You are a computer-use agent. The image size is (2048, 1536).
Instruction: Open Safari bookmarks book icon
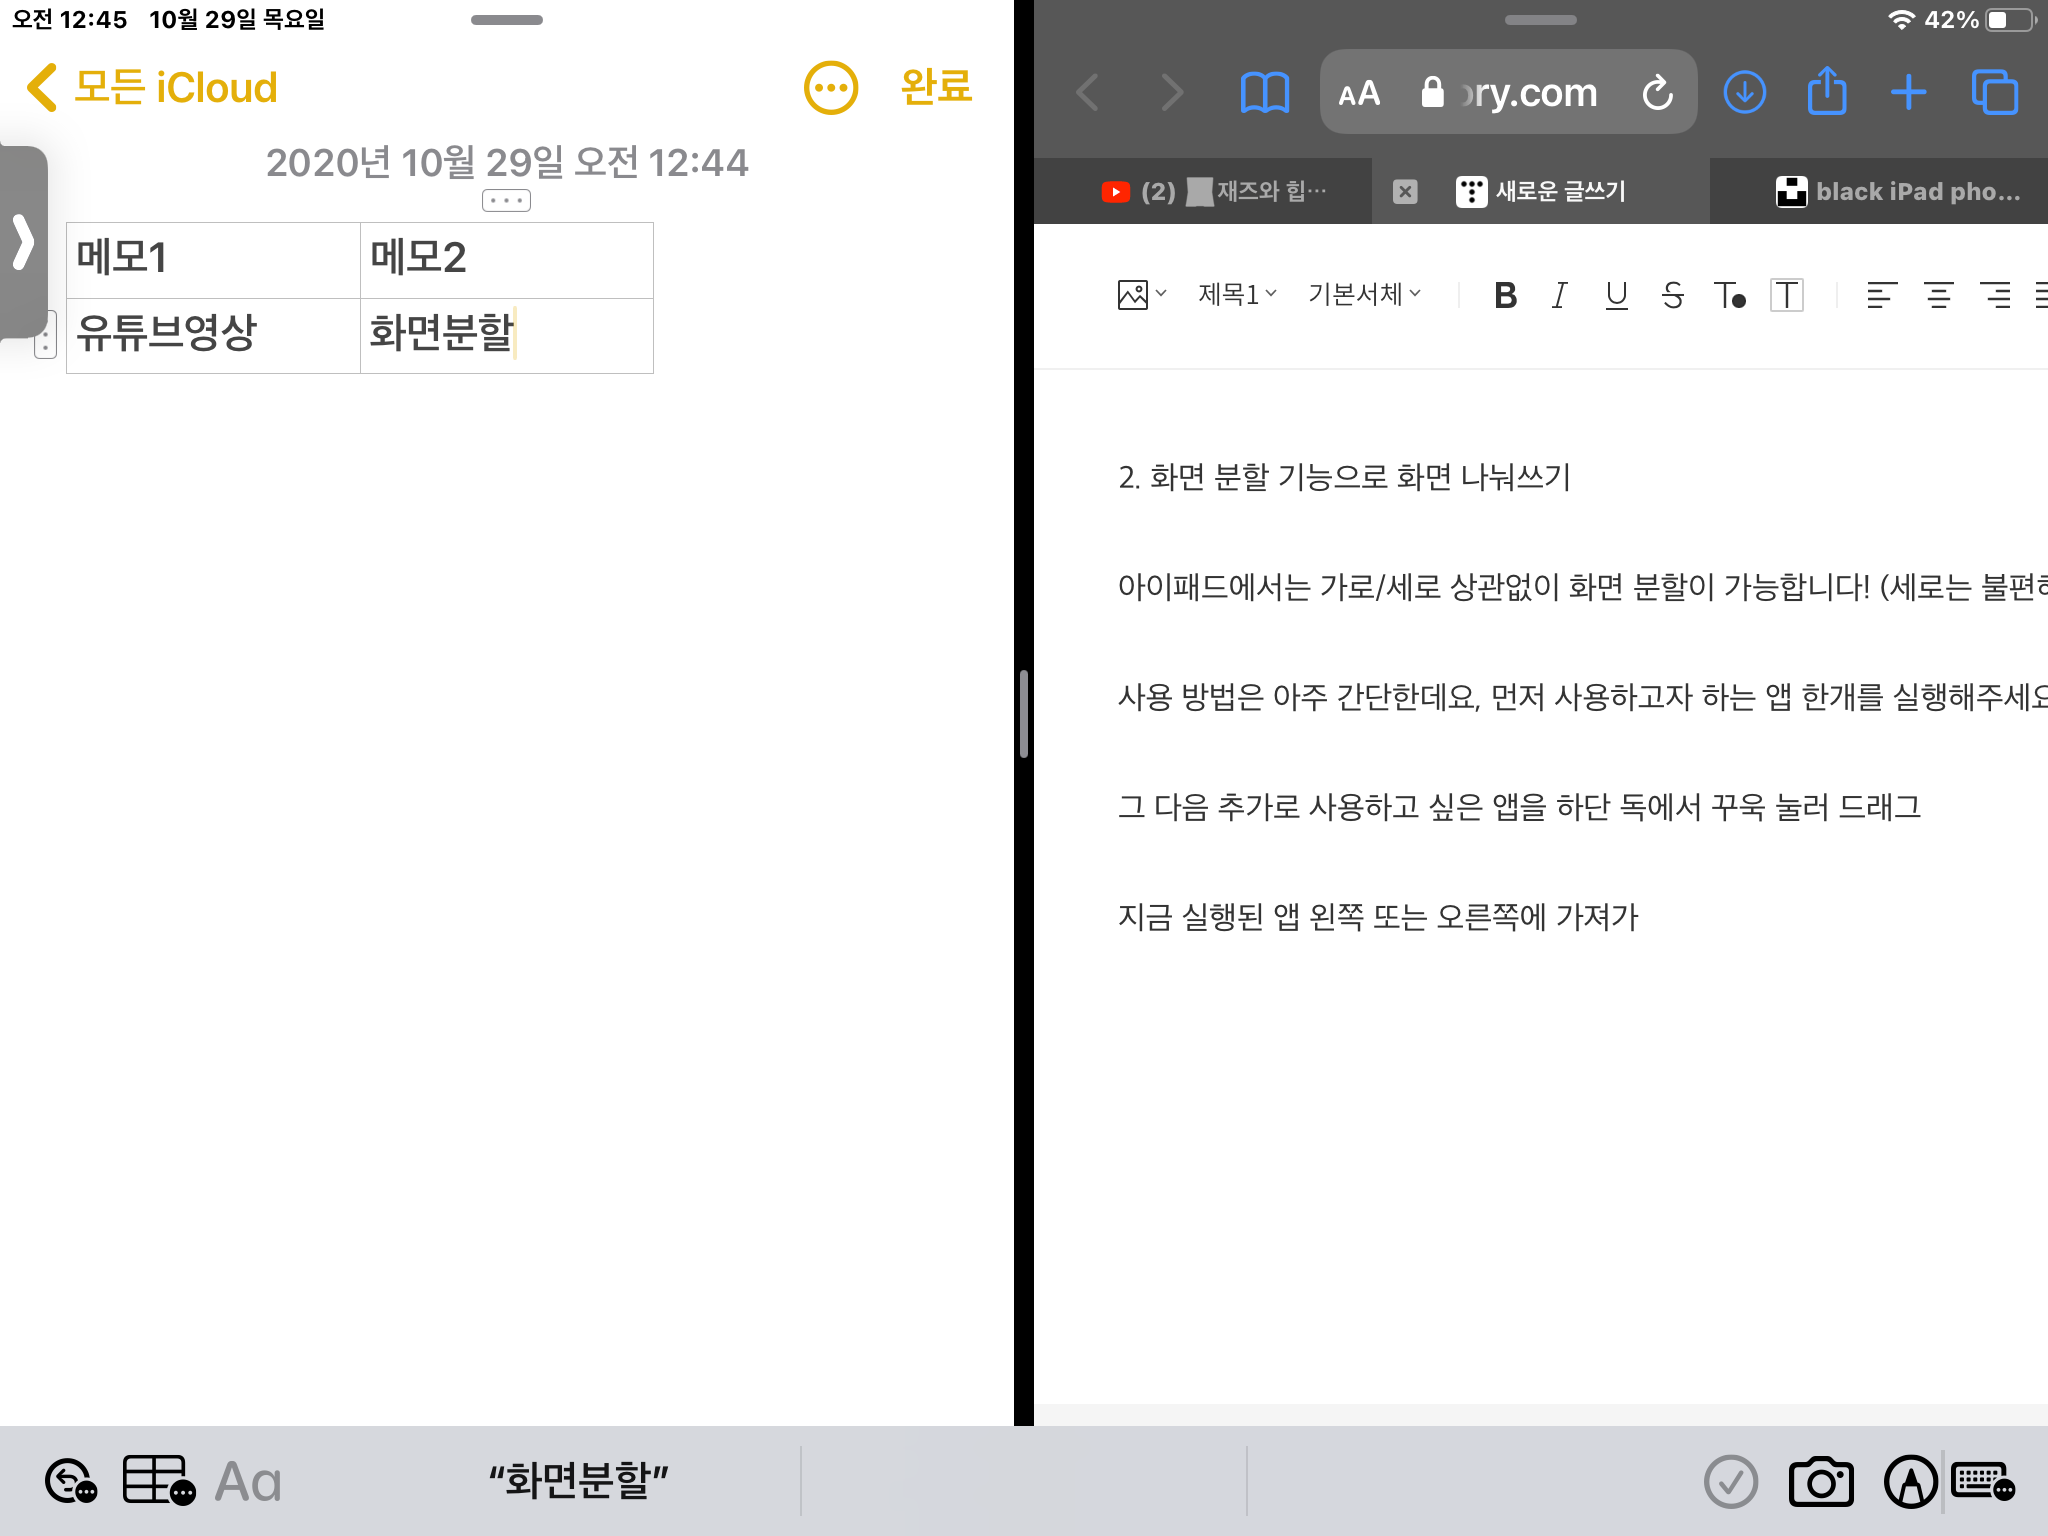(x=1265, y=93)
